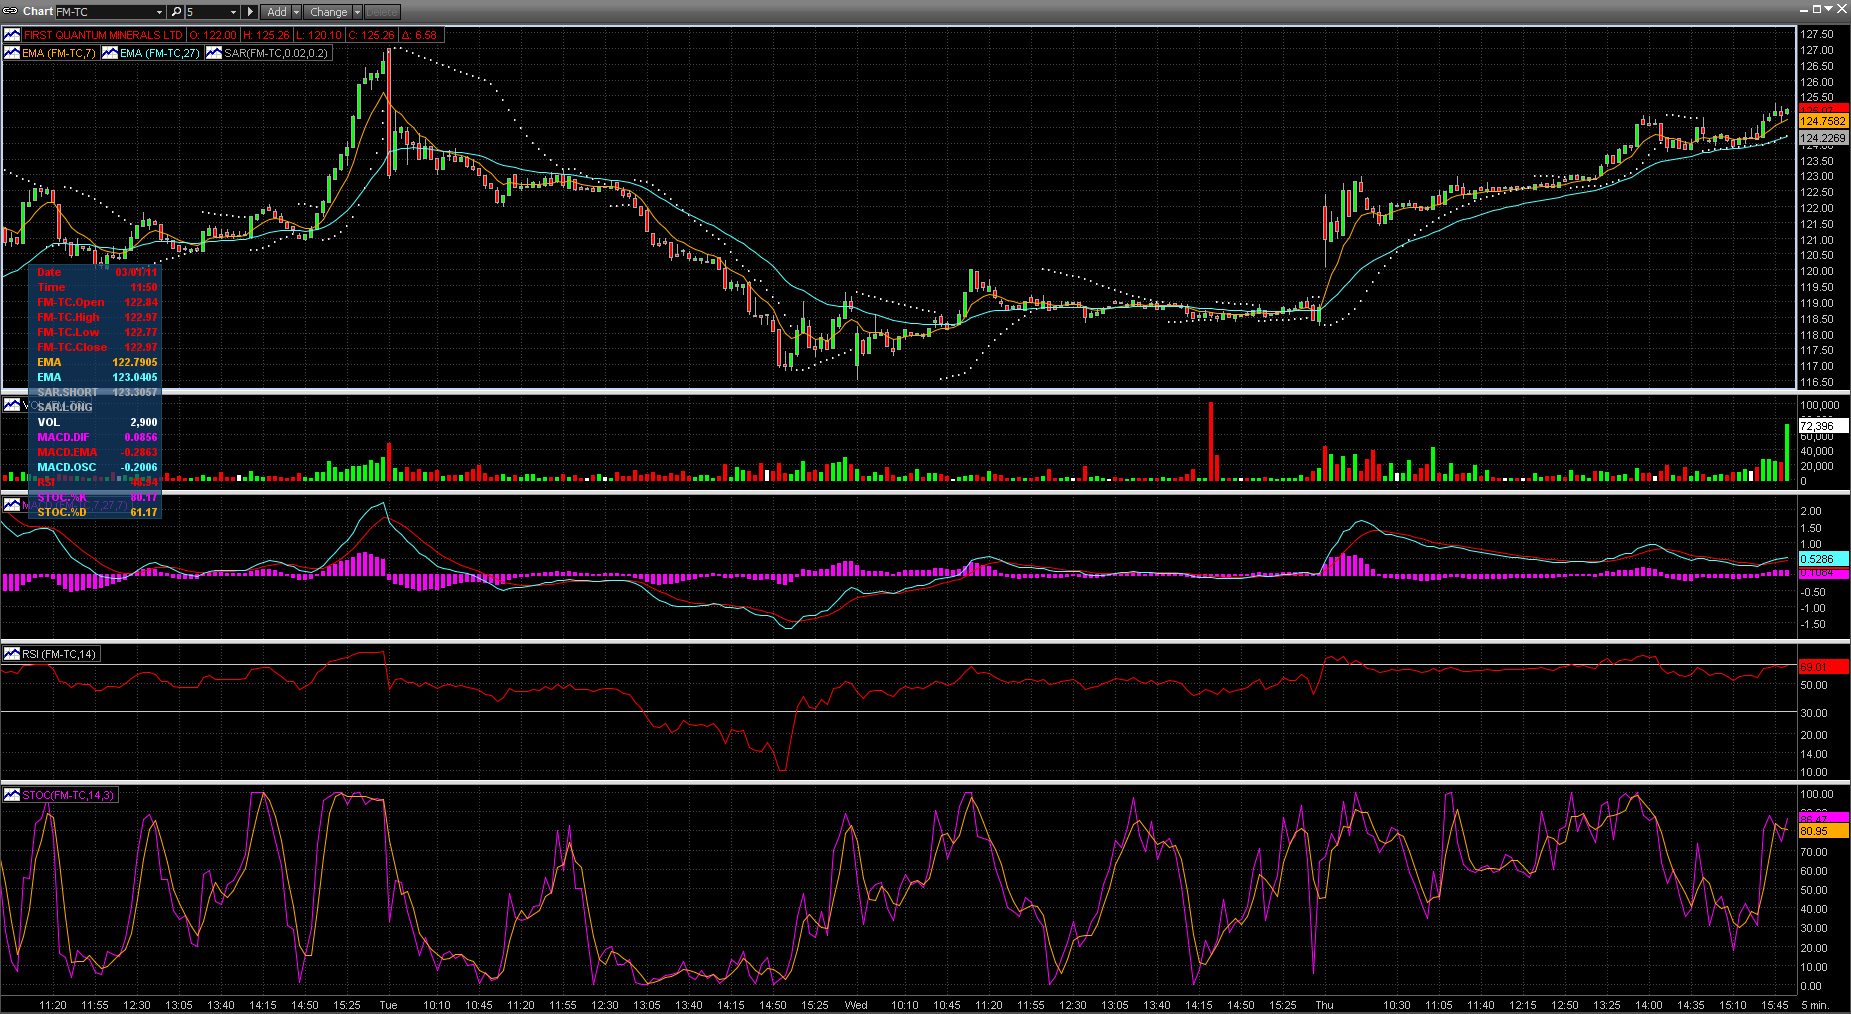Open the interval dropdown showing 5
Screen dimensions: 1851x1014
click(x=234, y=12)
